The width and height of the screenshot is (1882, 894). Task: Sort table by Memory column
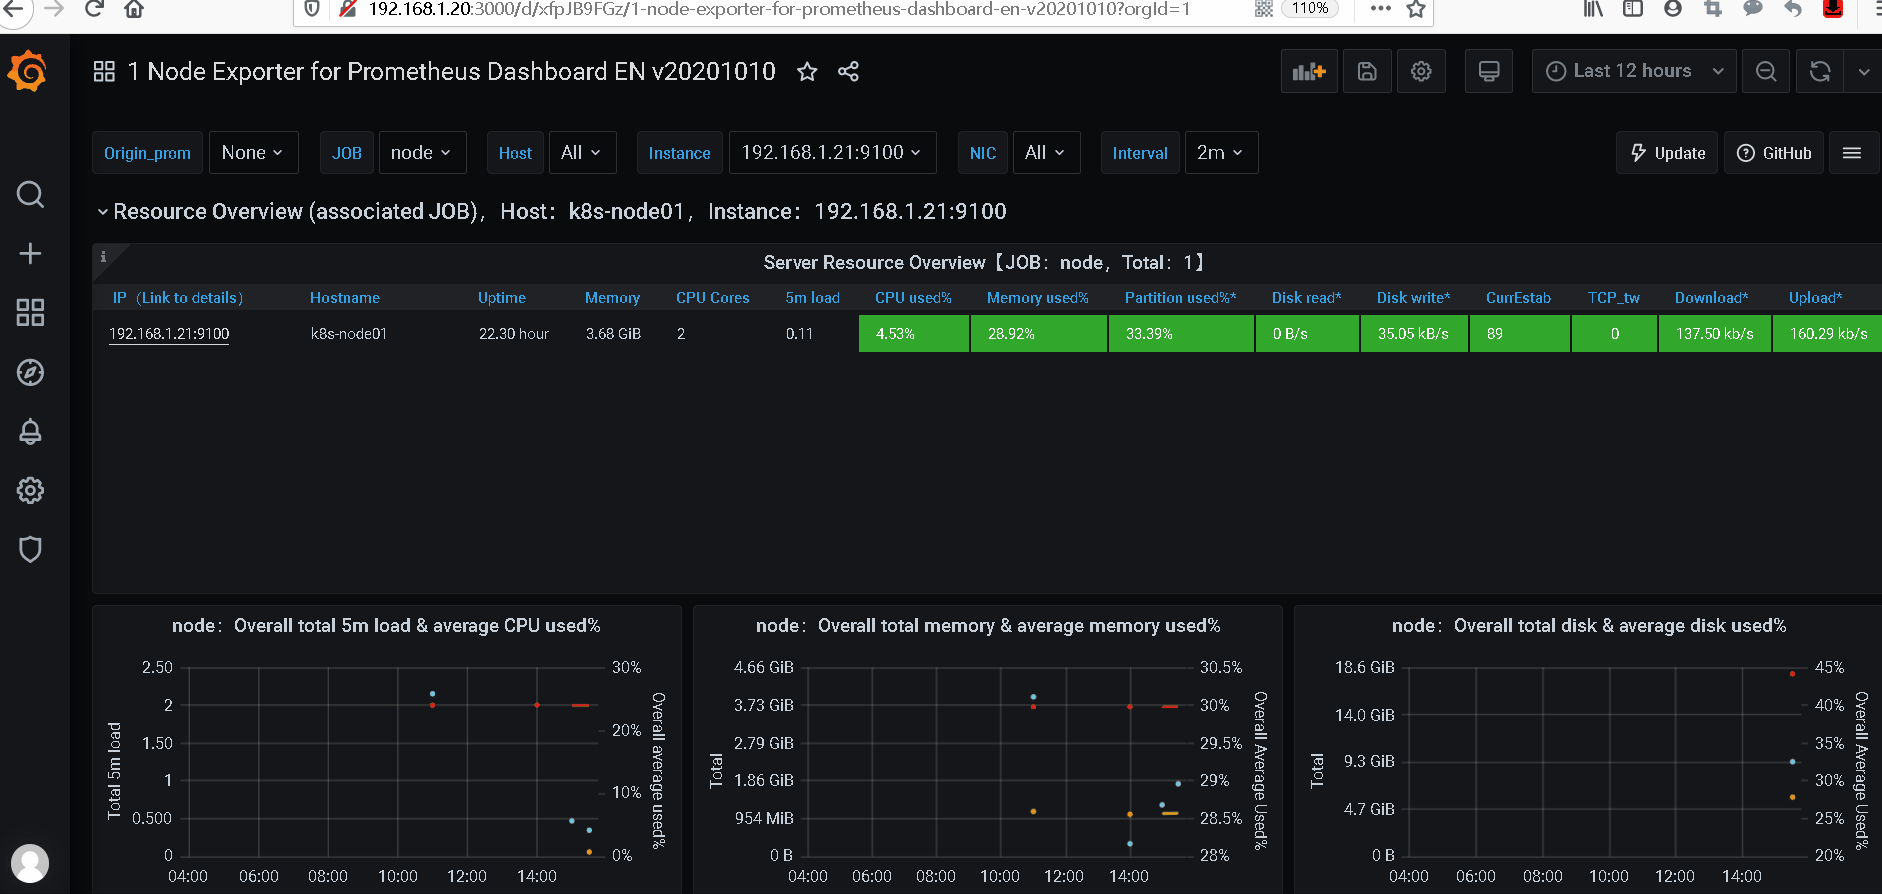click(612, 298)
